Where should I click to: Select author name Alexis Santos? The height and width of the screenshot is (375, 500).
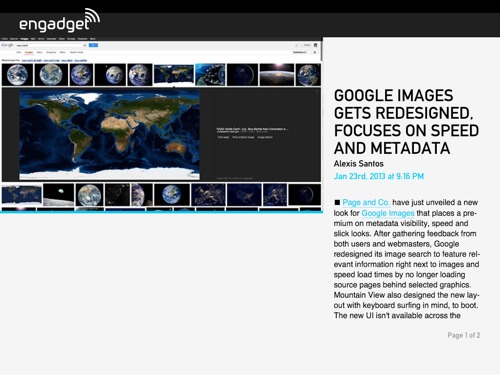359,164
